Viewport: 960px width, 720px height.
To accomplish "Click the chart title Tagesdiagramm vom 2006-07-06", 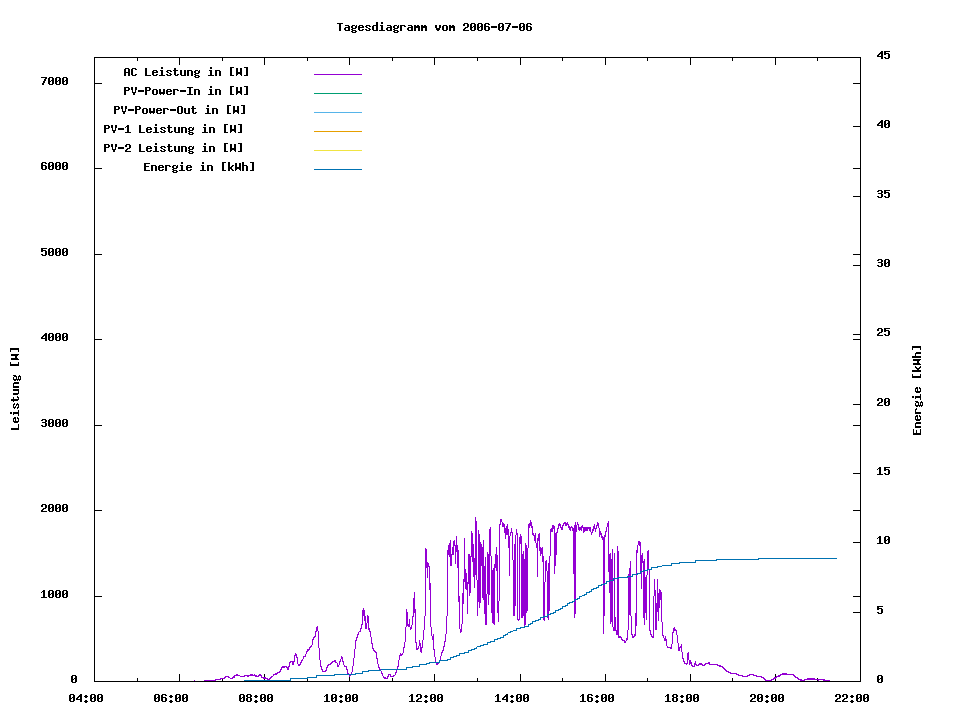I will (x=434, y=27).
